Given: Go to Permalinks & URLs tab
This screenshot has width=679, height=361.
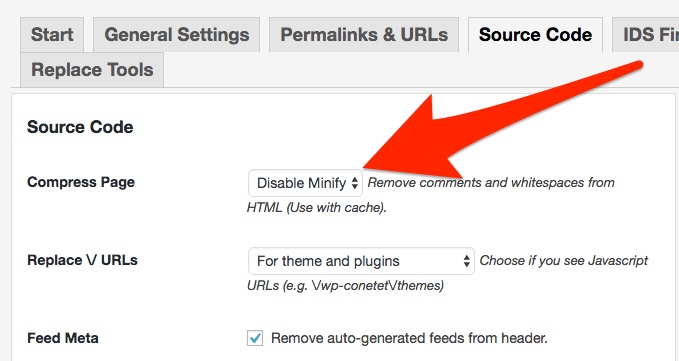Looking at the screenshot, I should (x=364, y=35).
